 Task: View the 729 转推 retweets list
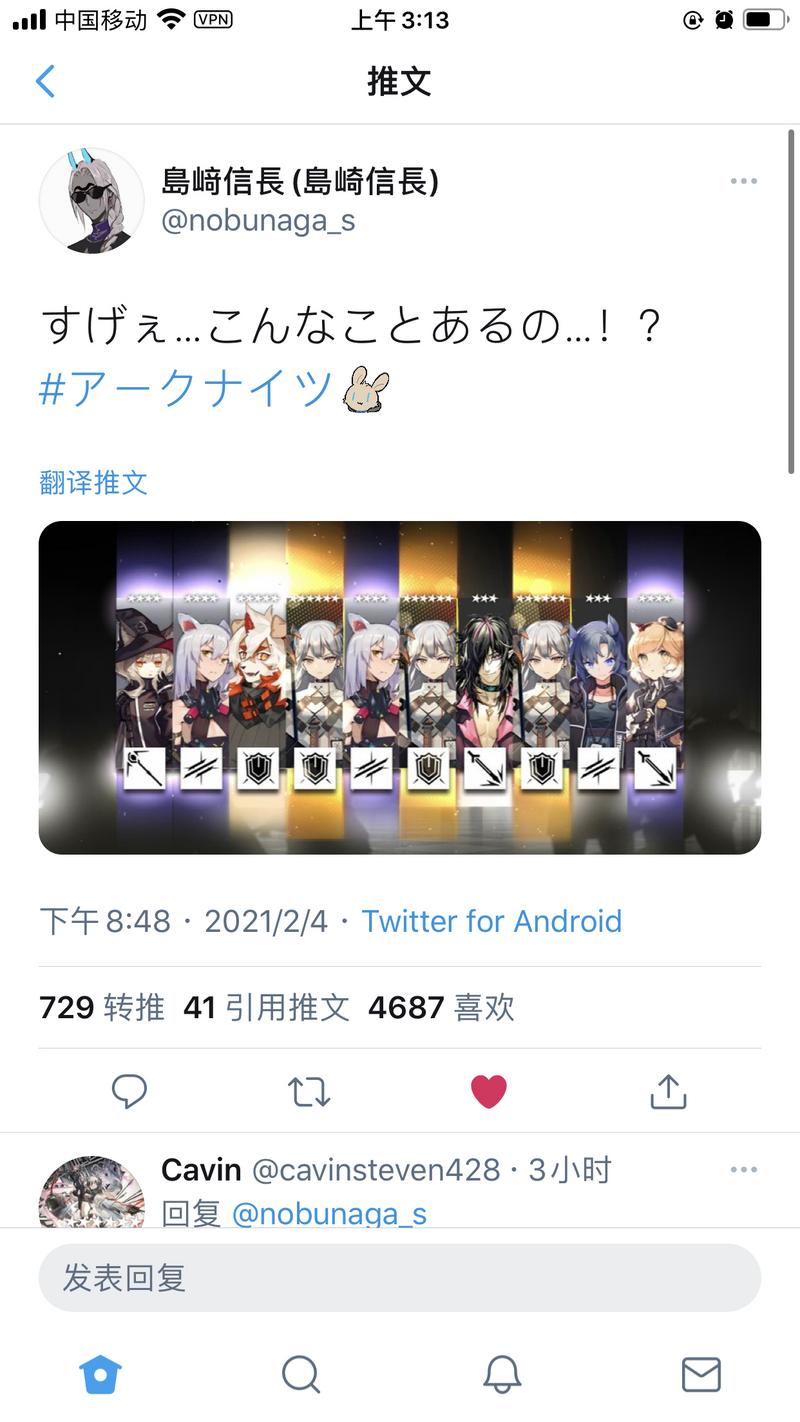click(102, 1007)
